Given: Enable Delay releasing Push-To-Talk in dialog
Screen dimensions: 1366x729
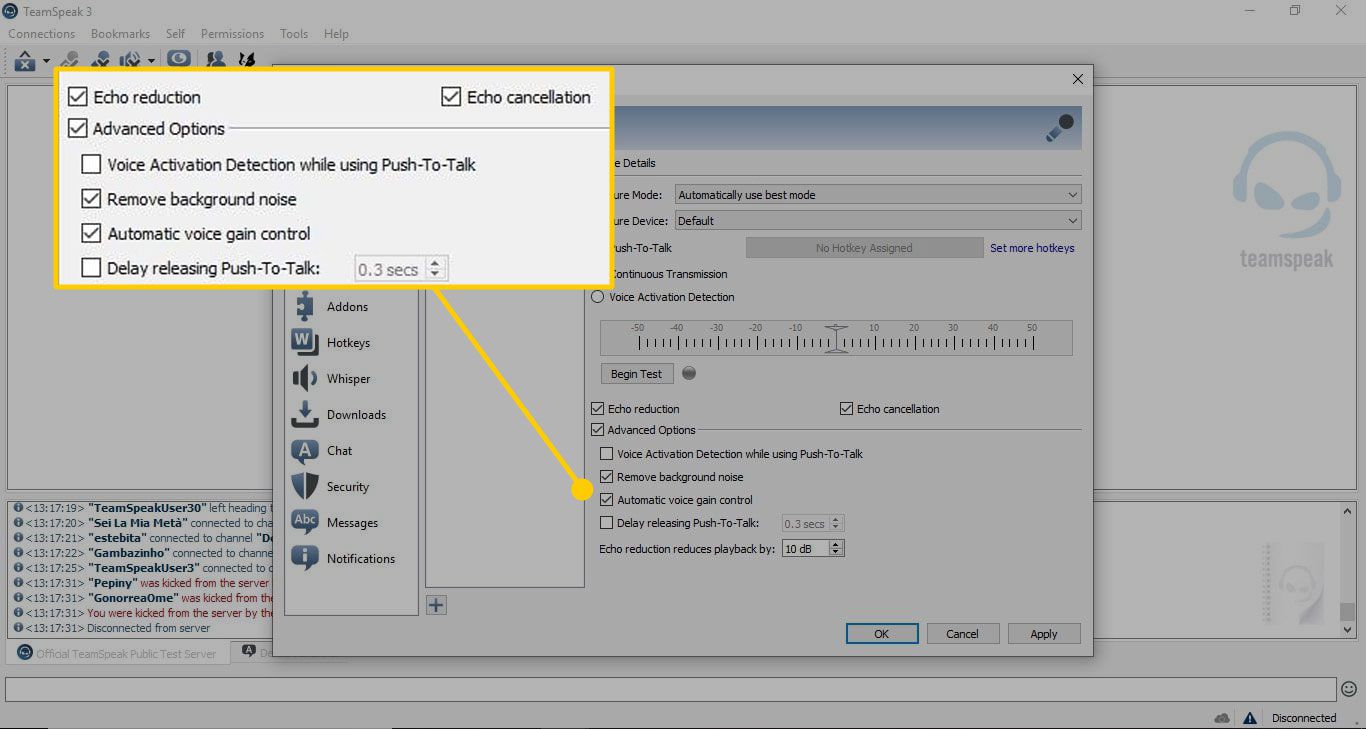Looking at the screenshot, I should point(606,523).
